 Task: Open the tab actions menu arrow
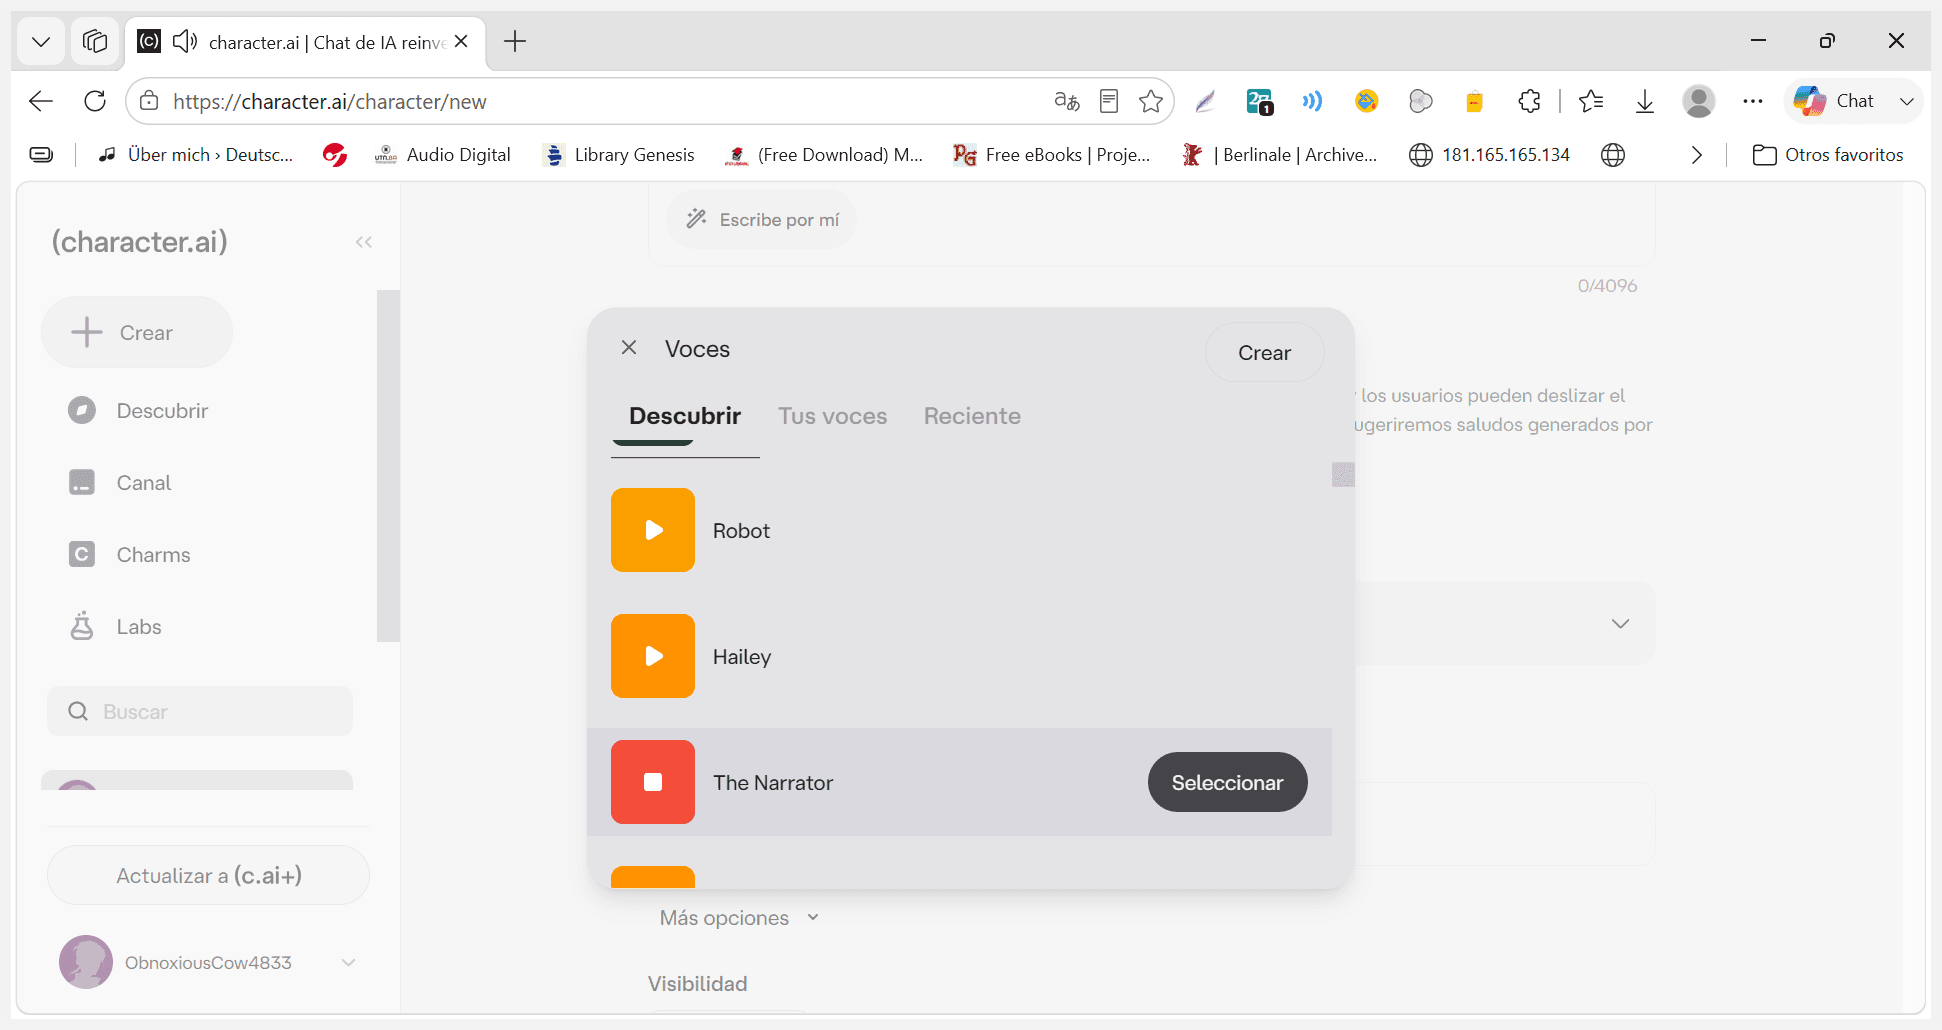[41, 41]
